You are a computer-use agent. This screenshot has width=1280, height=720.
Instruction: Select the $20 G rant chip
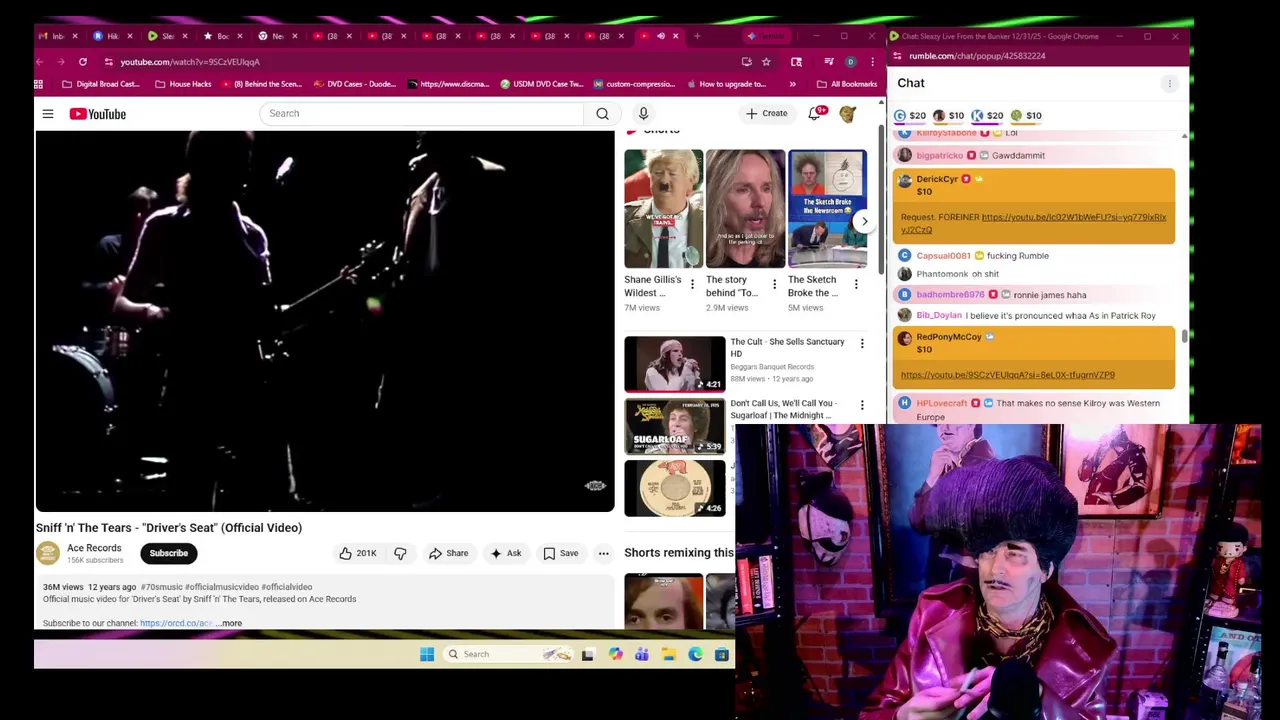[x=910, y=116]
